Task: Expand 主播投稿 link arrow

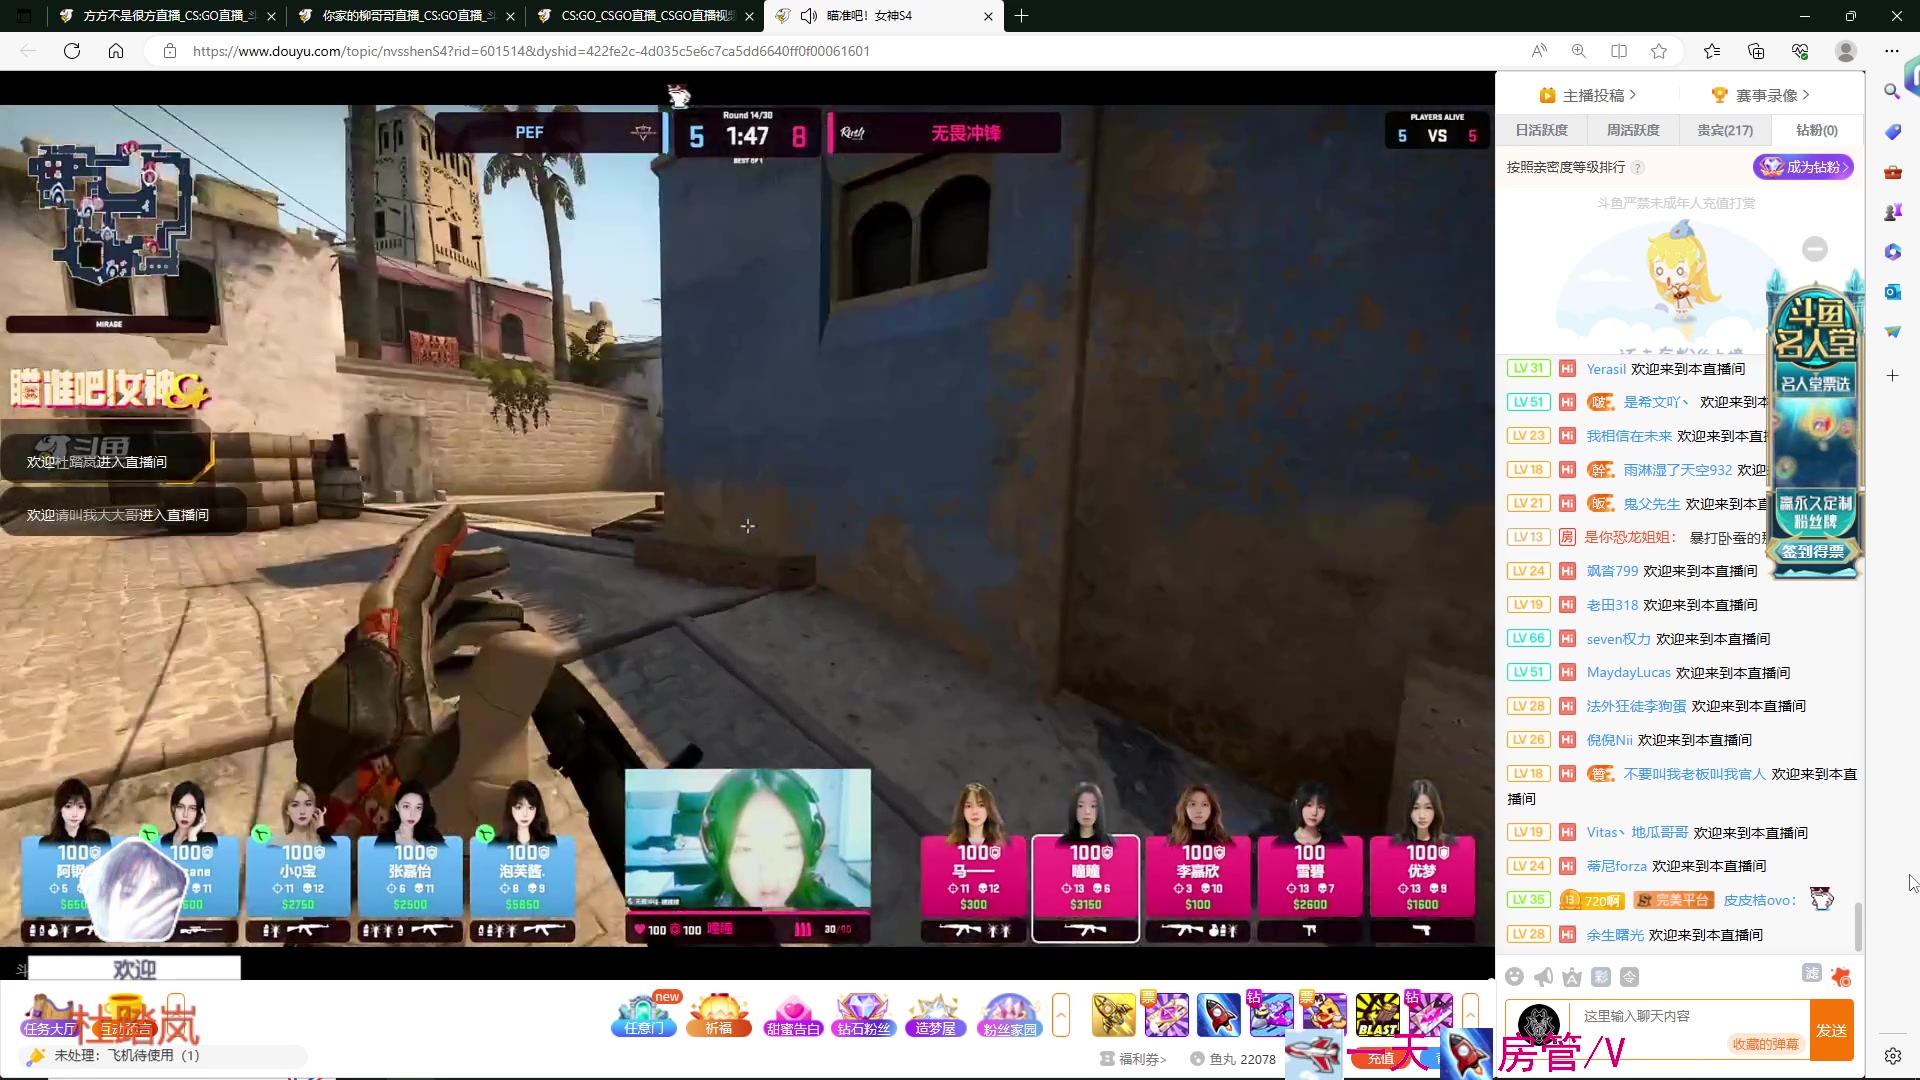Action: tap(1633, 95)
